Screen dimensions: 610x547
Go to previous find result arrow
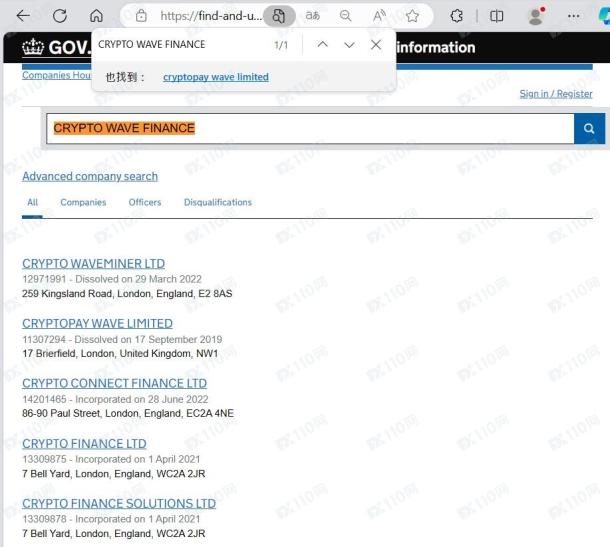click(x=323, y=45)
